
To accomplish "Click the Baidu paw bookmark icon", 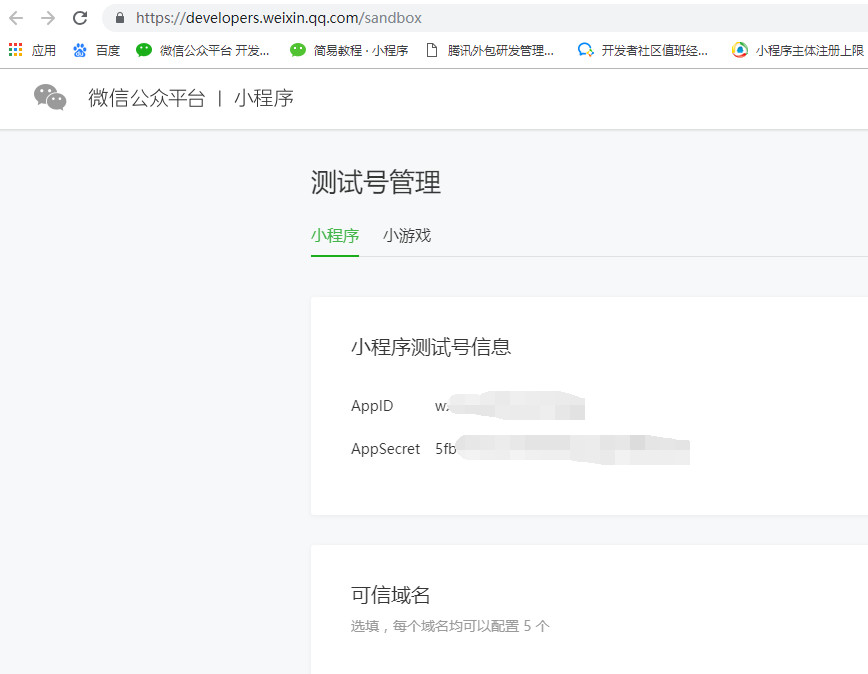I will point(80,50).
